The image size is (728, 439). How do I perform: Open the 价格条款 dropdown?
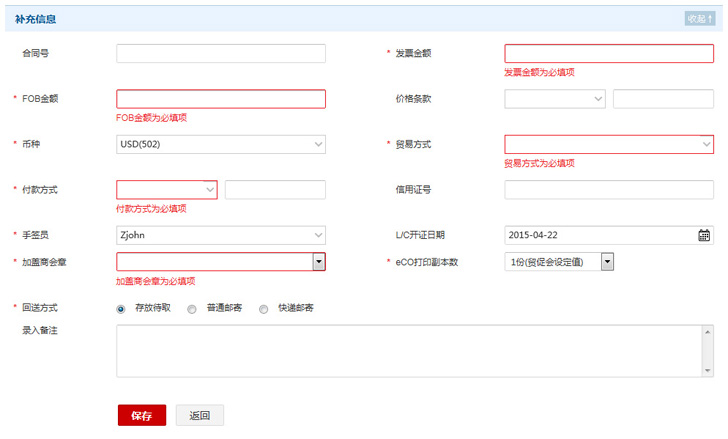(555, 99)
